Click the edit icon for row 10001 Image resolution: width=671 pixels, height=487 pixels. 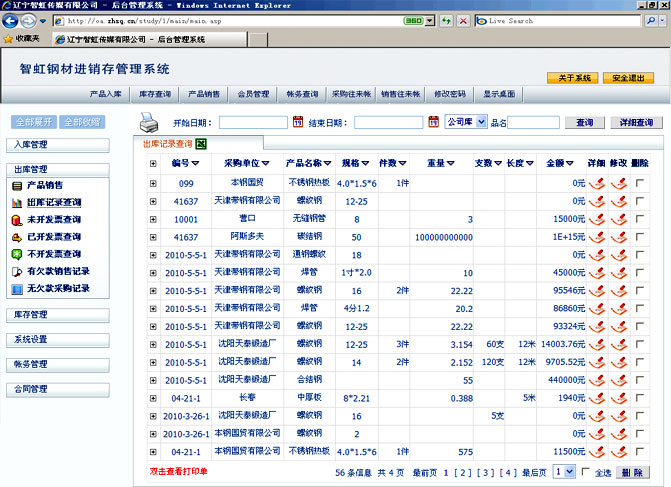click(619, 219)
